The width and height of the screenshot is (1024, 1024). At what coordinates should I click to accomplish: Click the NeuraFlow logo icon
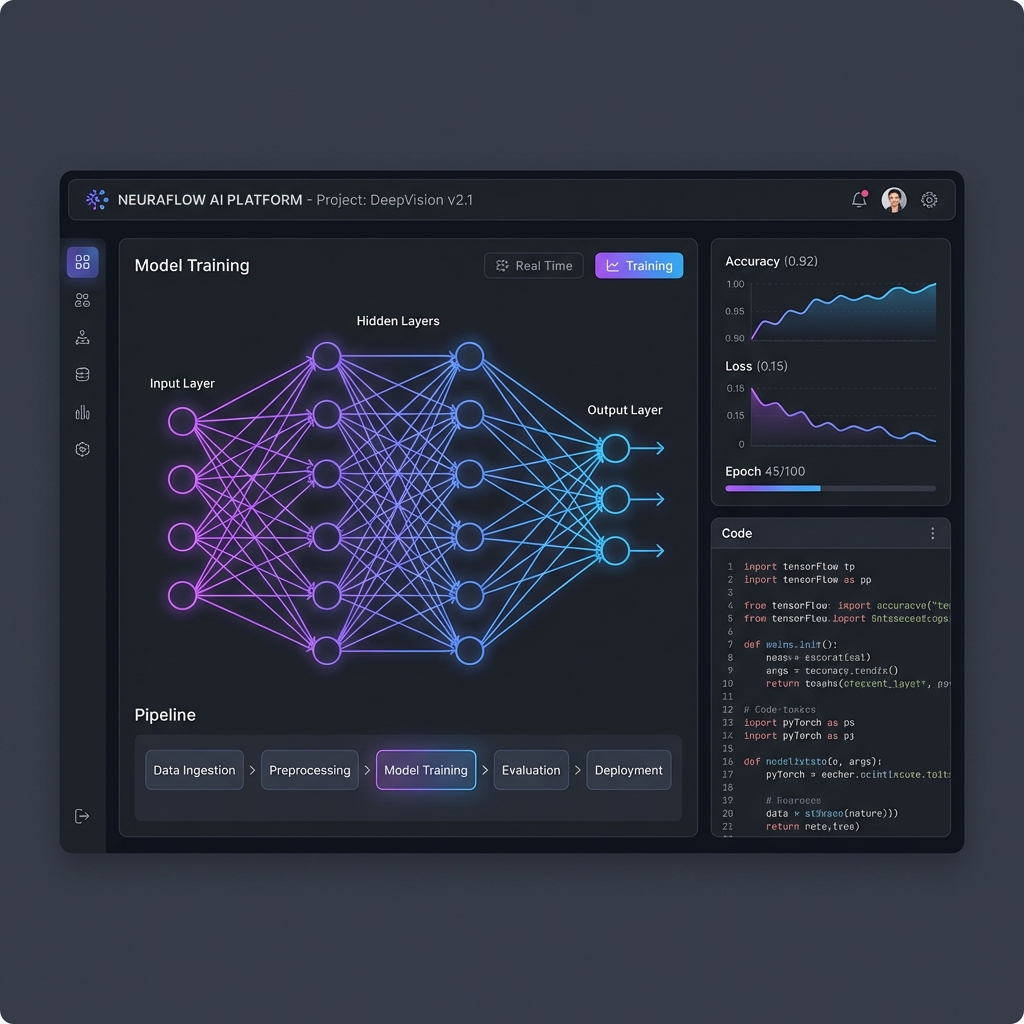pos(97,200)
